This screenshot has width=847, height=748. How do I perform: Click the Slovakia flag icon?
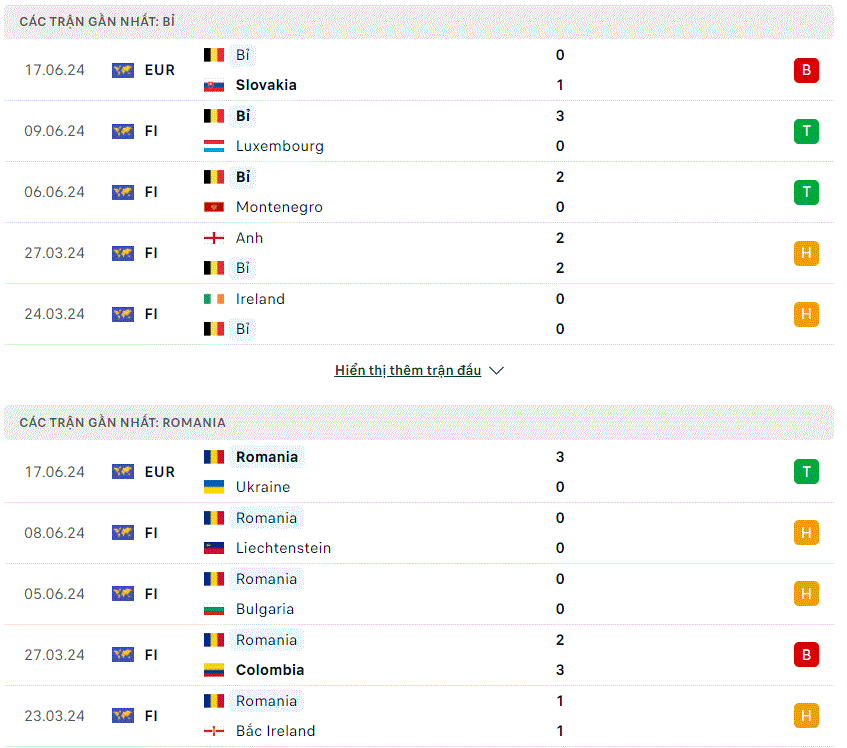click(x=214, y=85)
